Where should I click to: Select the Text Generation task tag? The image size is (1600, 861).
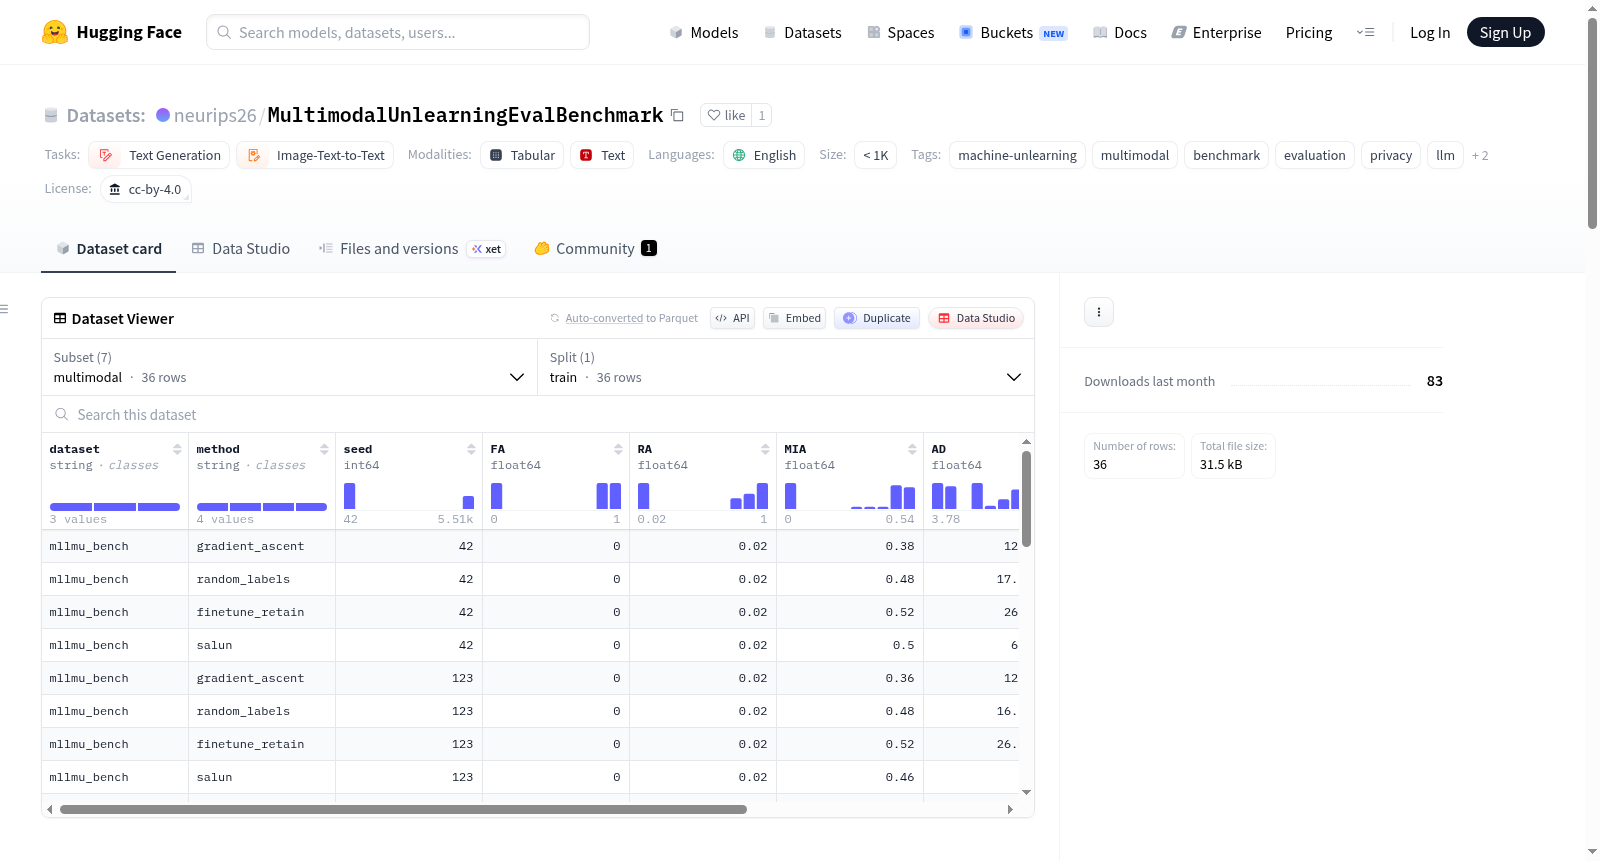[159, 155]
